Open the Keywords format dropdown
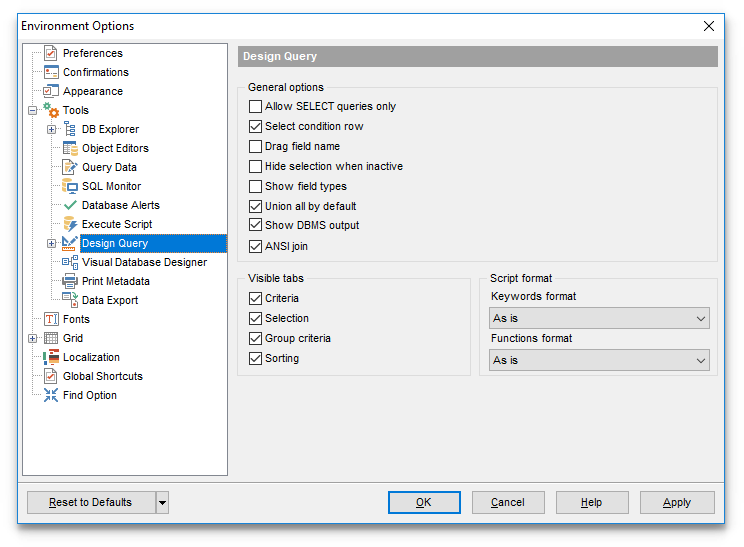The image size is (744, 547). point(599,318)
